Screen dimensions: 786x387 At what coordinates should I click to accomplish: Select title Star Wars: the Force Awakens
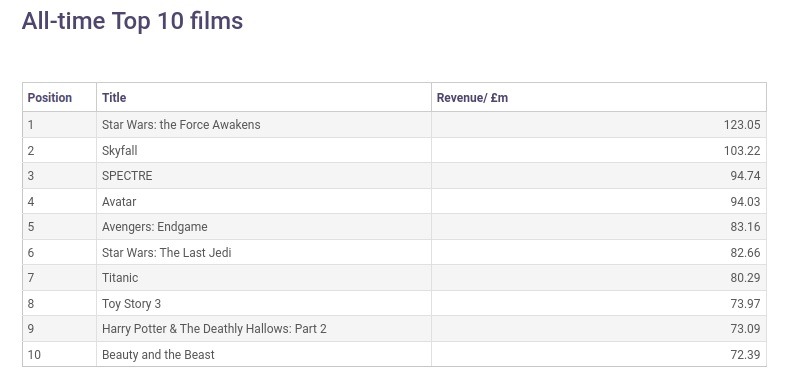point(181,125)
